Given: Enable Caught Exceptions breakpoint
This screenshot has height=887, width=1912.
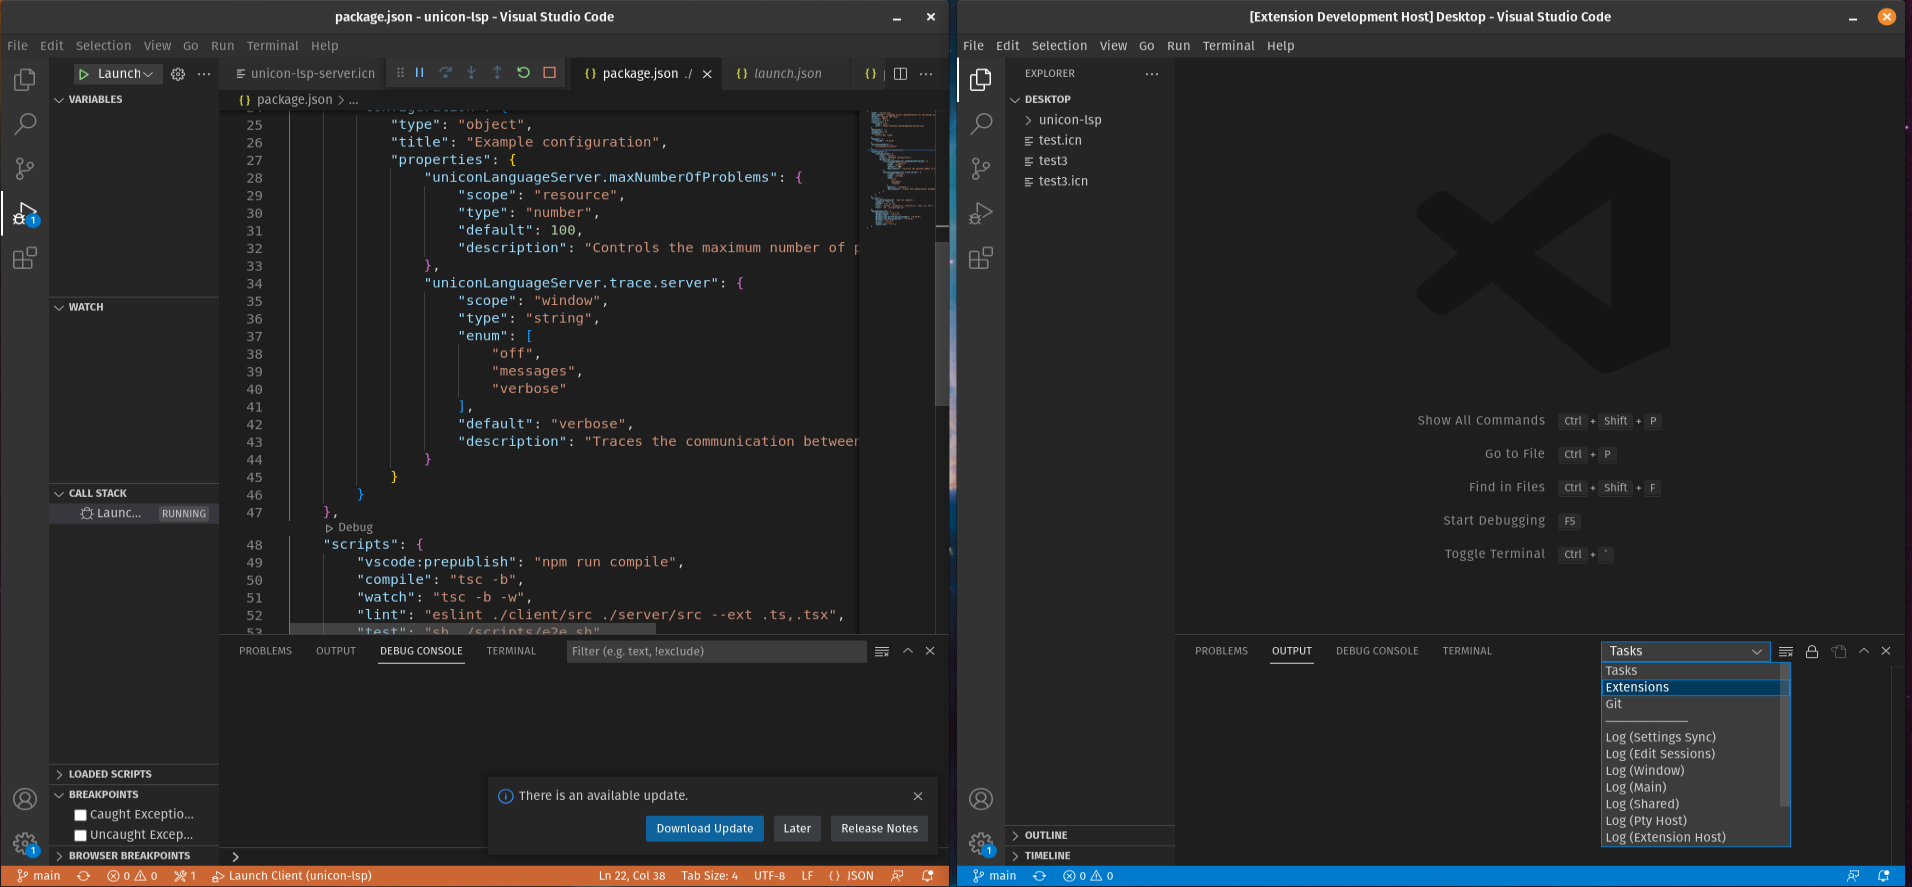Looking at the screenshot, I should click(81, 815).
